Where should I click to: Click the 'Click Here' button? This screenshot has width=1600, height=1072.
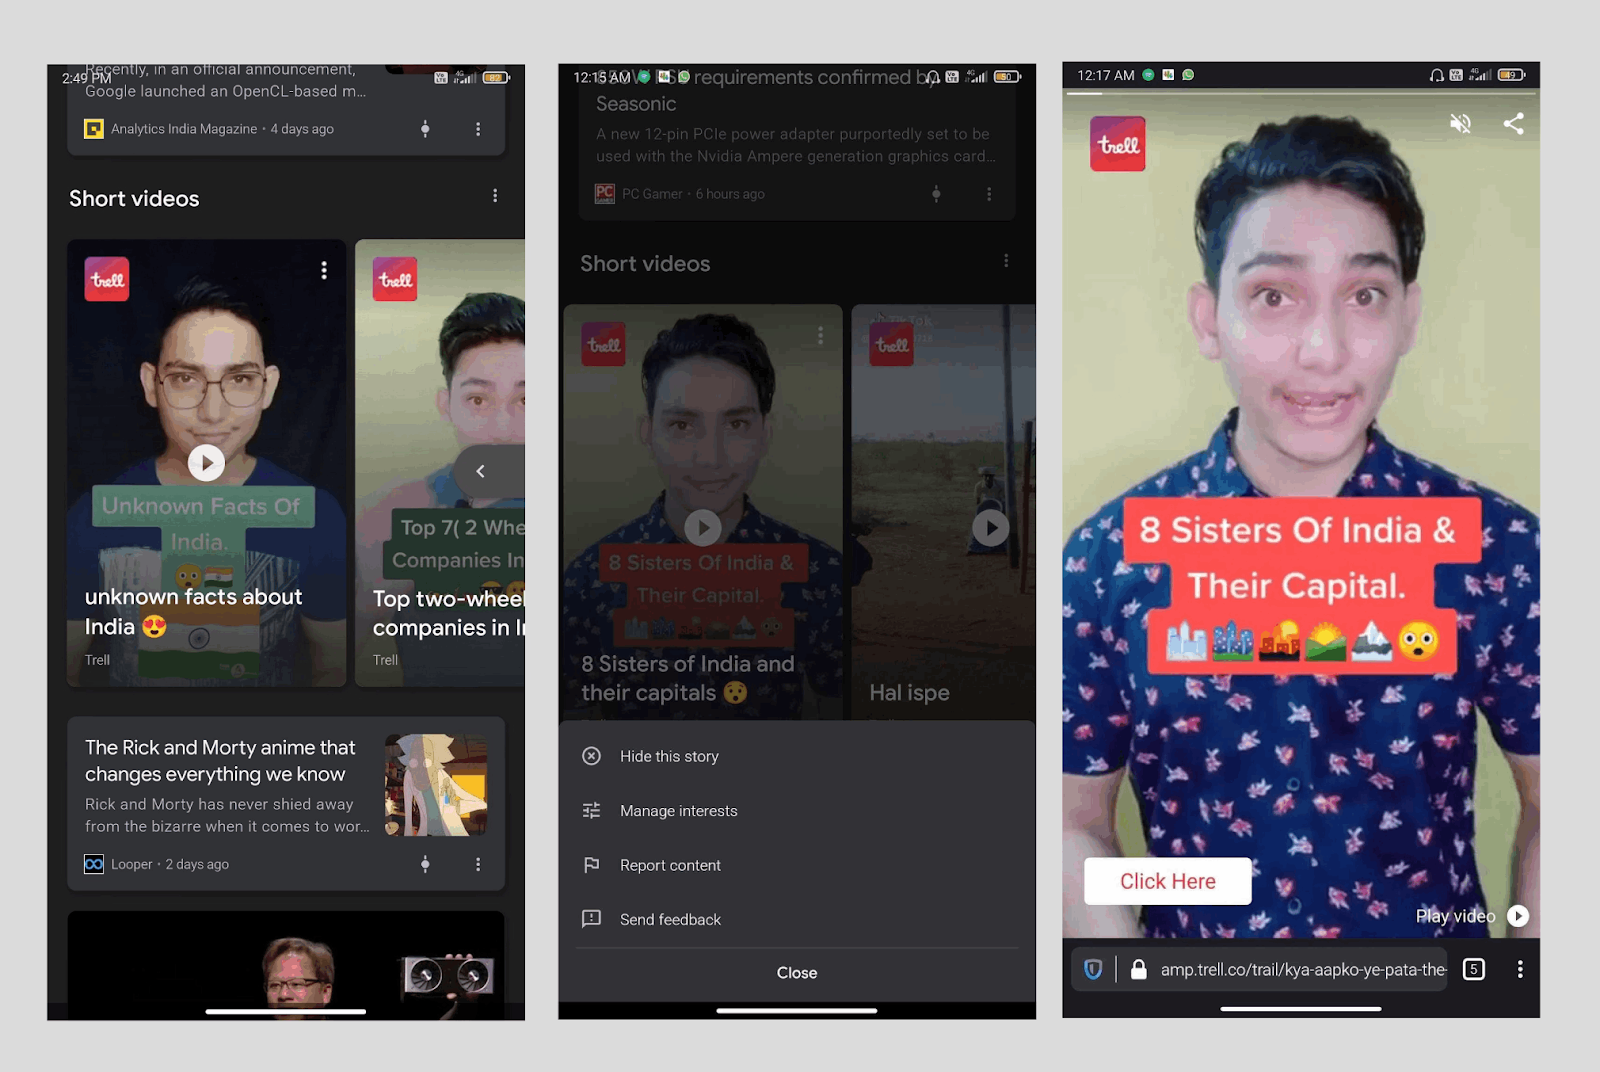point(1168,881)
